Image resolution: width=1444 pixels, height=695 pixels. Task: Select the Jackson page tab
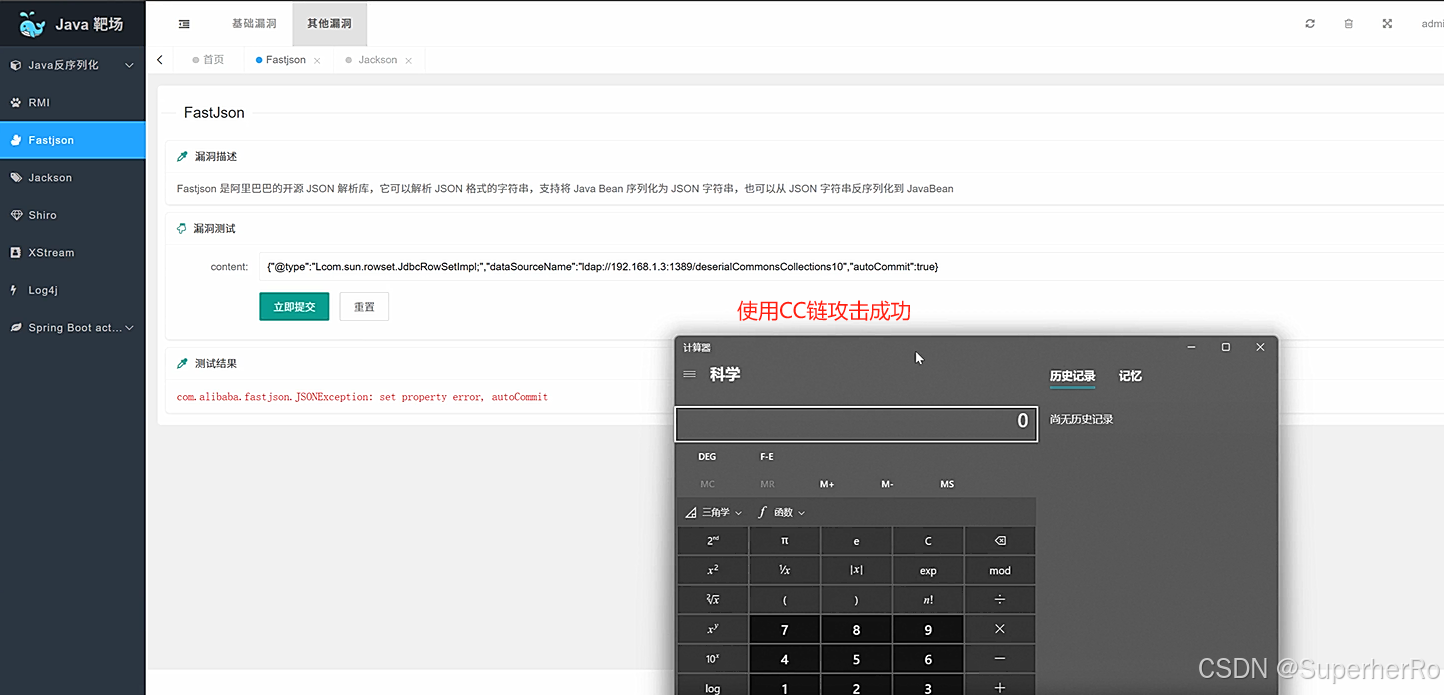pyautogui.click(x=378, y=60)
